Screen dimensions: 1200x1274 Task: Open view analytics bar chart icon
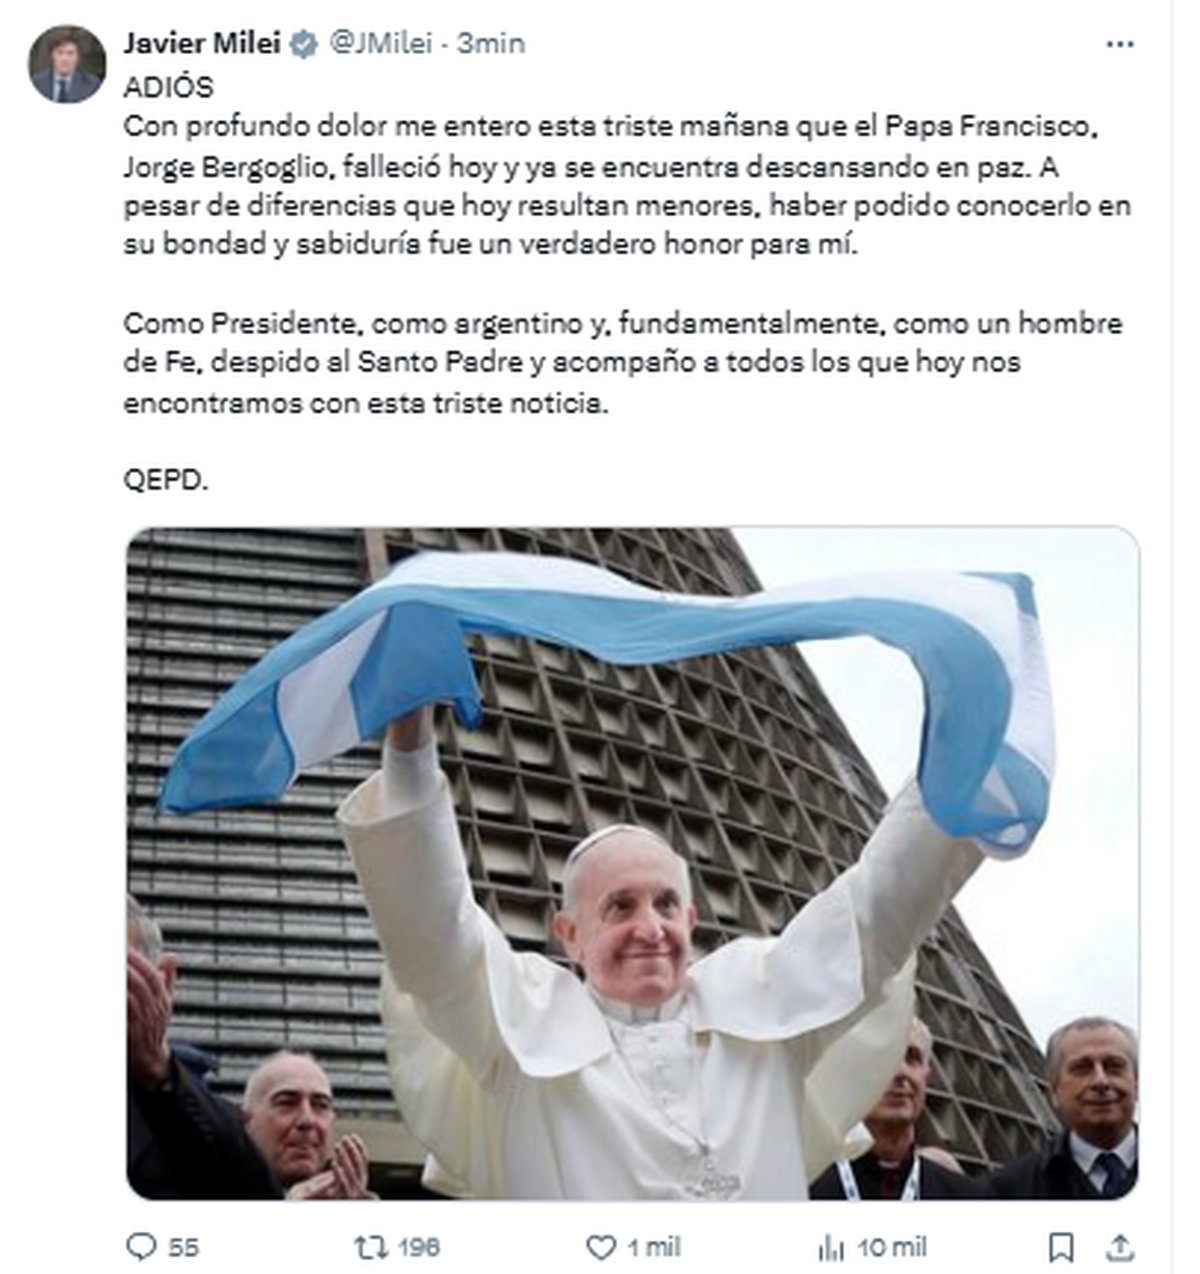(831, 1247)
